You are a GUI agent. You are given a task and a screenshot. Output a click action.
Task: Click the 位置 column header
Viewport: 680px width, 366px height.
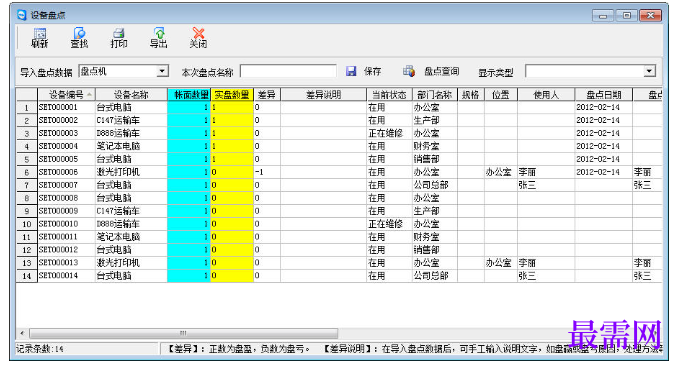coord(500,95)
